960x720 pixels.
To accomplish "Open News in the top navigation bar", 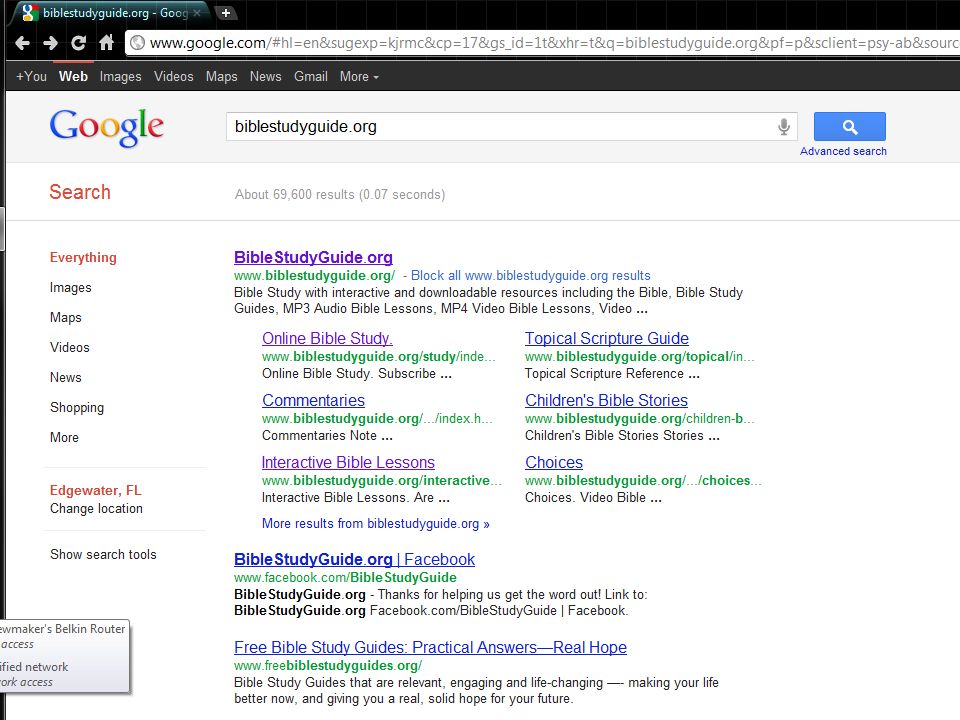I will coord(266,77).
